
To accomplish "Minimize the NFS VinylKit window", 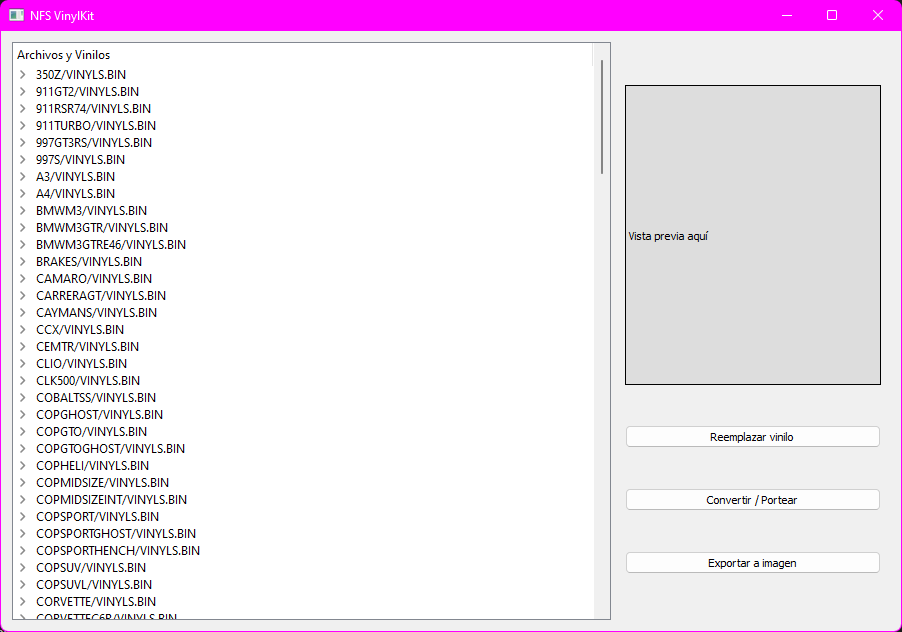I will [x=787, y=16].
